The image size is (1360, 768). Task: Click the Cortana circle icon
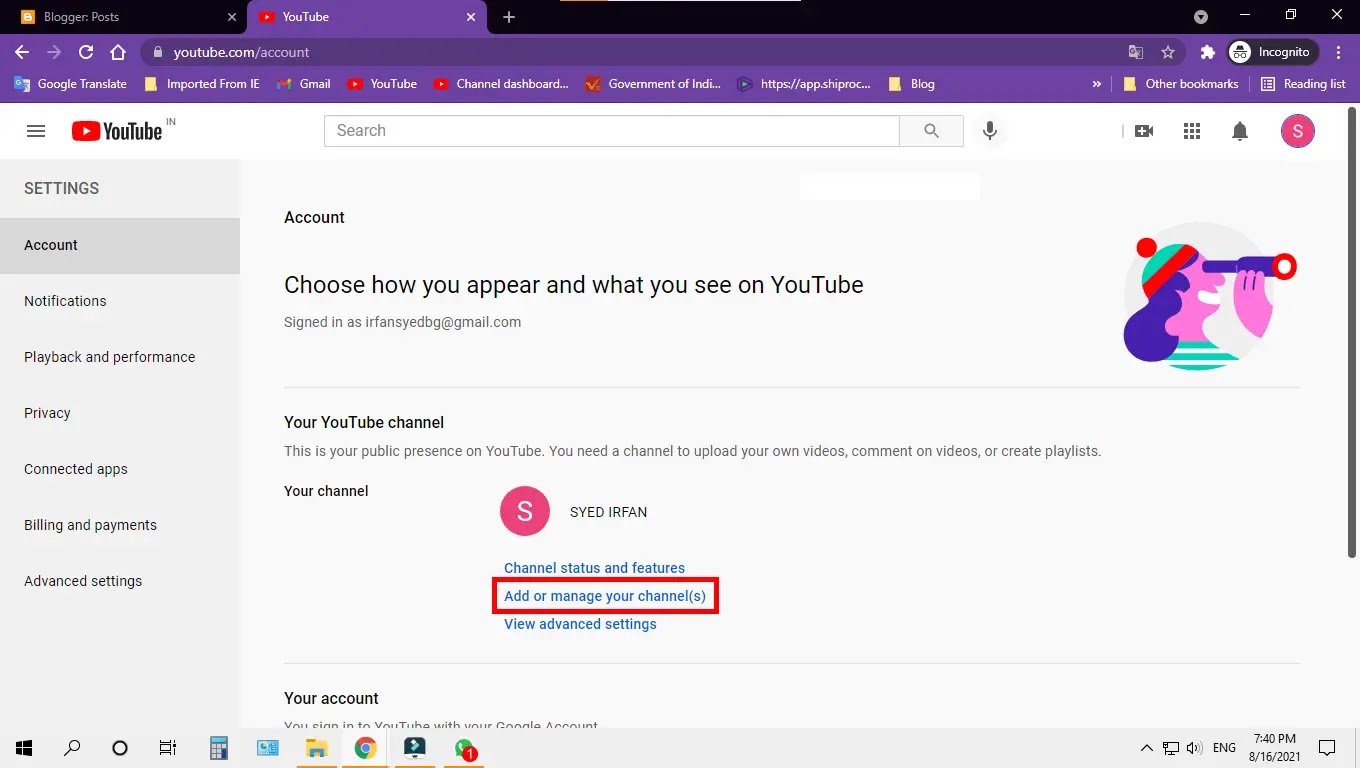(120, 748)
